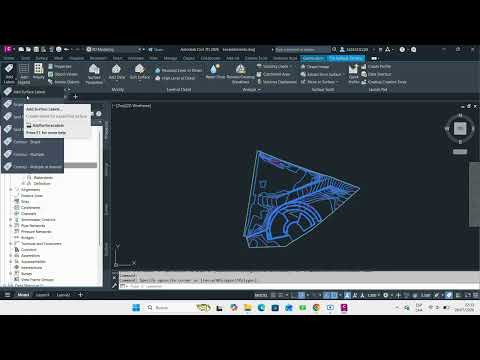The height and width of the screenshot is (360, 480).
Task: Expand the Pipe Networks tree node
Action: (x=11, y=226)
